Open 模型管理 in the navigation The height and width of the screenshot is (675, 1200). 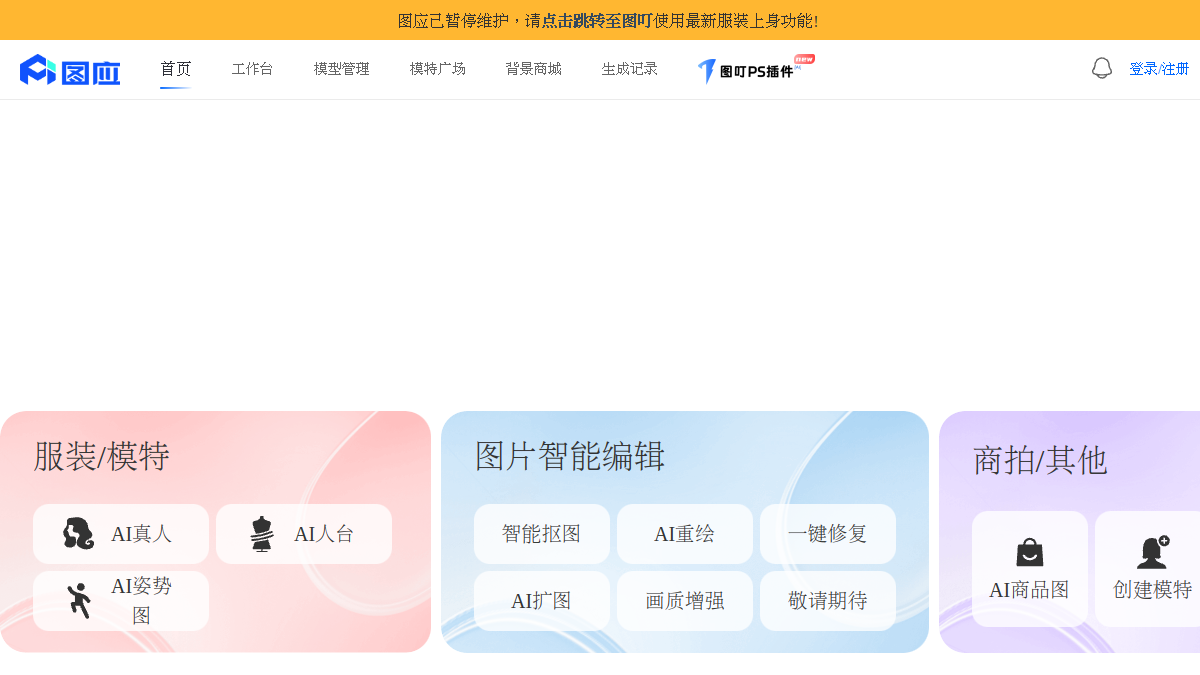tap(342, 69)
